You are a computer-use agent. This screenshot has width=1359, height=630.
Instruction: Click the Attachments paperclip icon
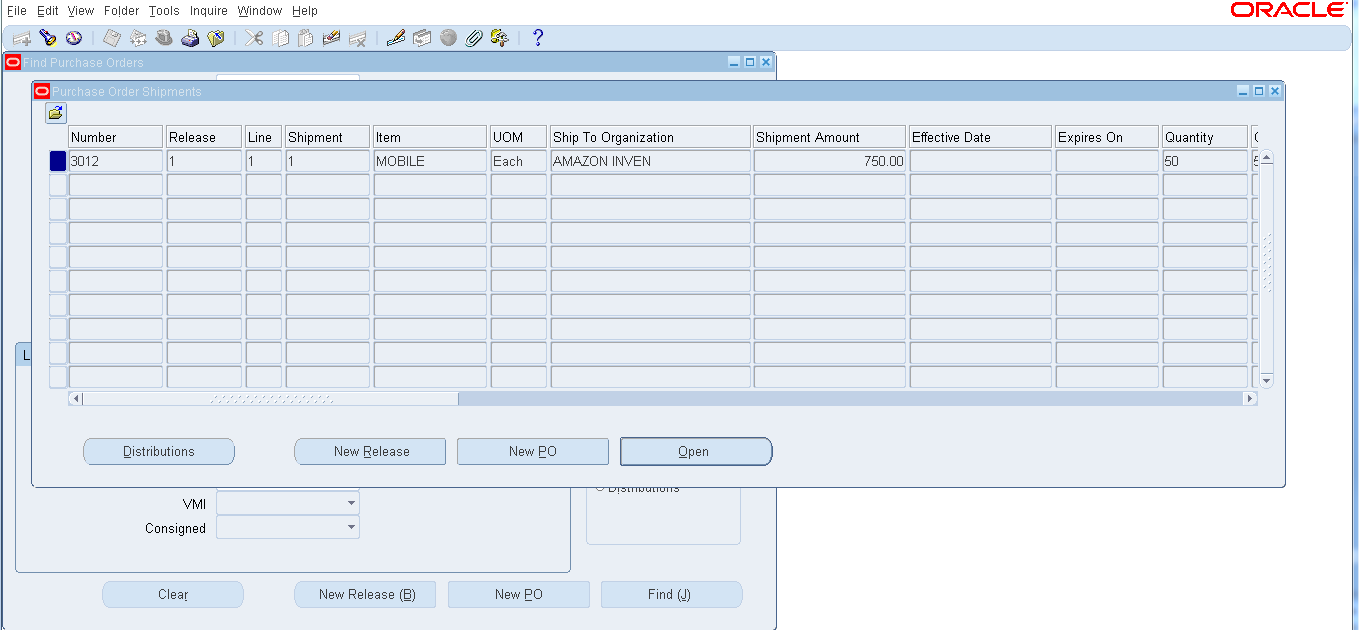474,38
